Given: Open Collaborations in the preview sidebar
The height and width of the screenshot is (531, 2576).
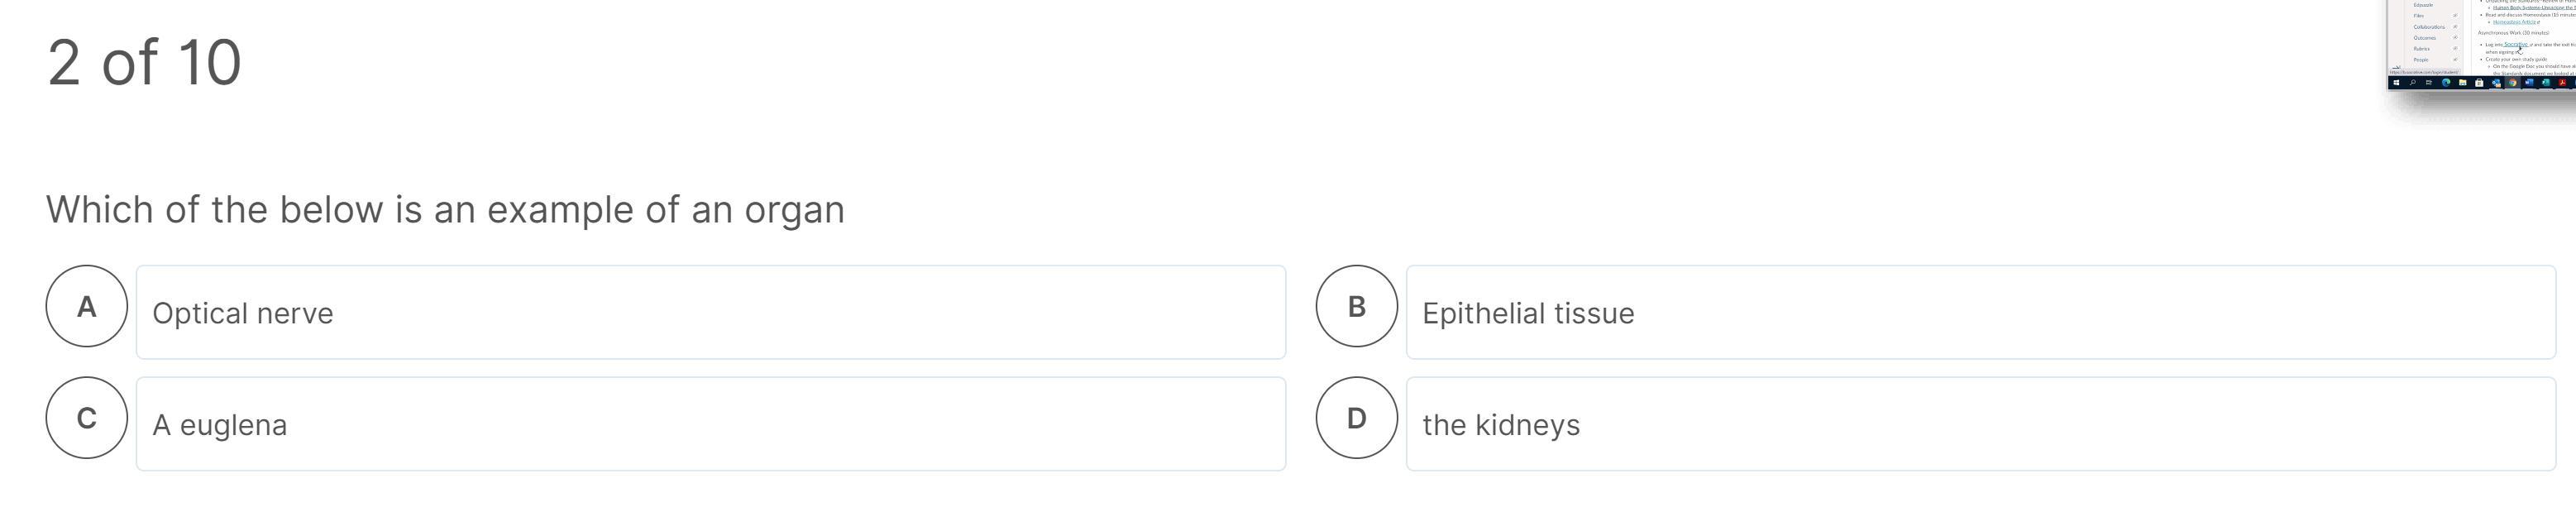Looking at the screenshot, I should pos(2429,27).
